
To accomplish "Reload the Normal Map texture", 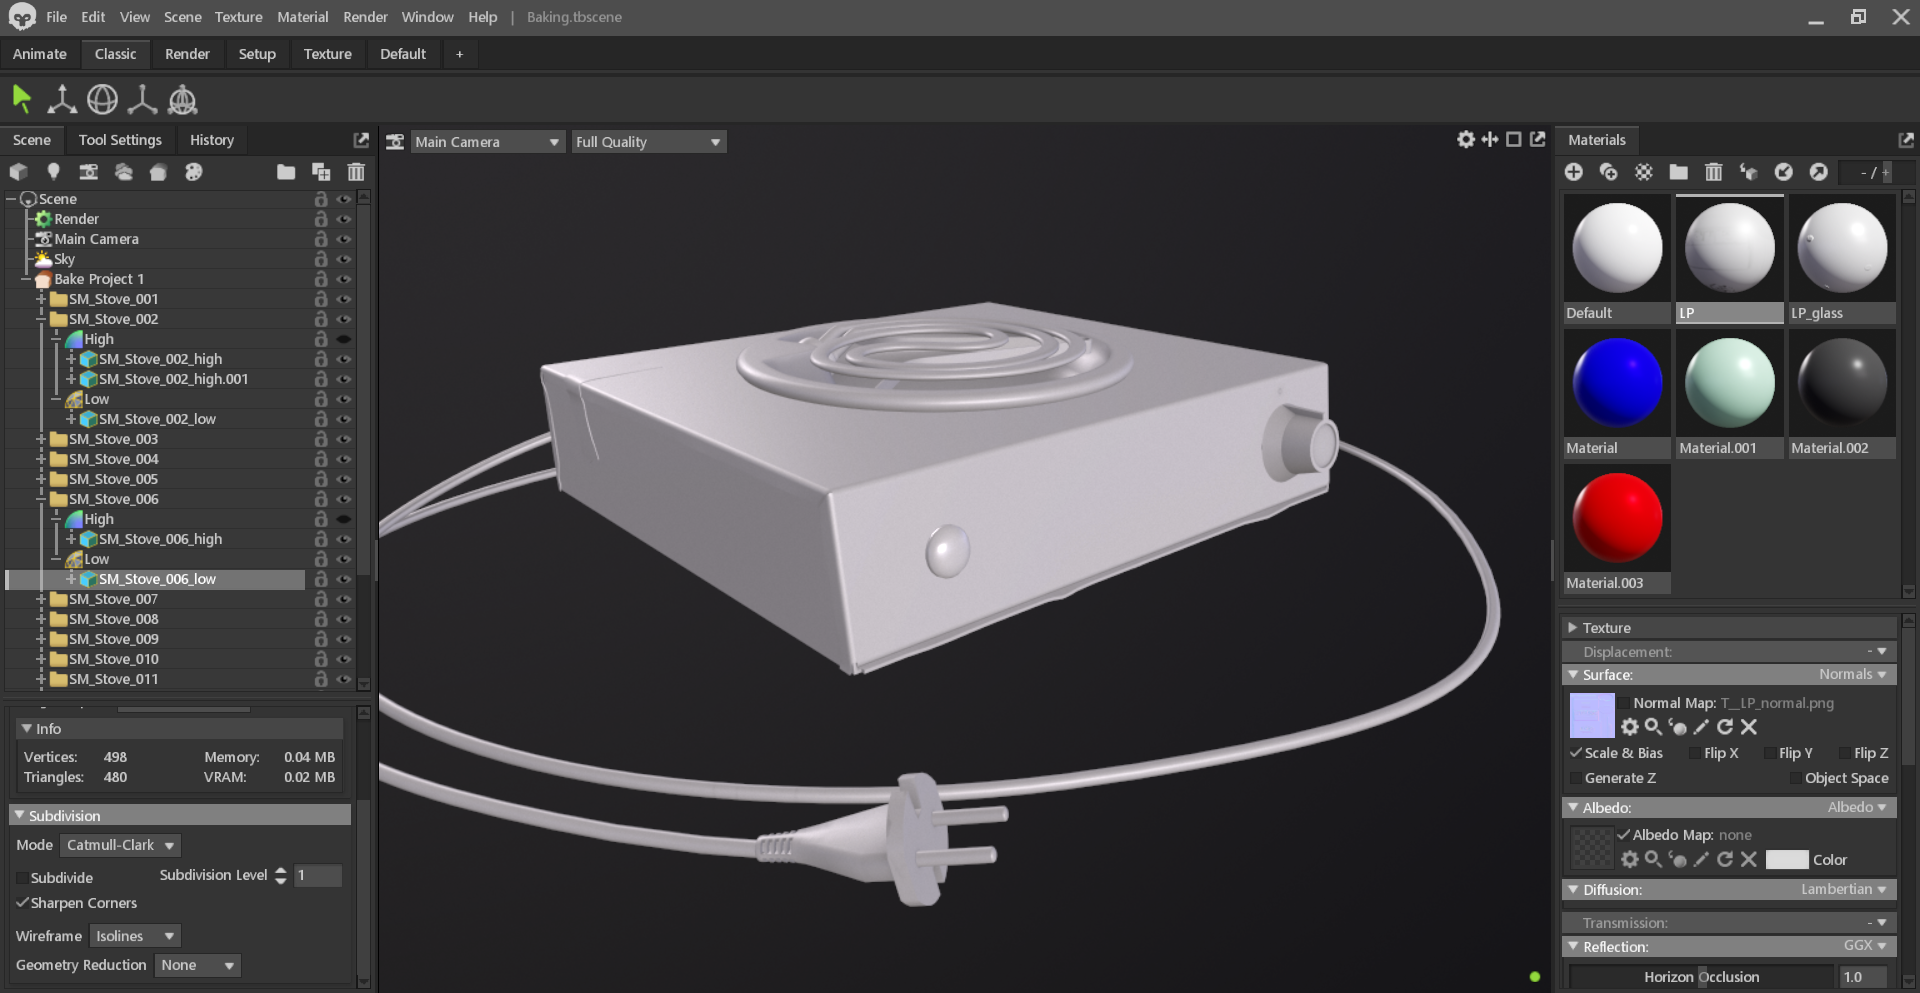I will point(1725,727).
